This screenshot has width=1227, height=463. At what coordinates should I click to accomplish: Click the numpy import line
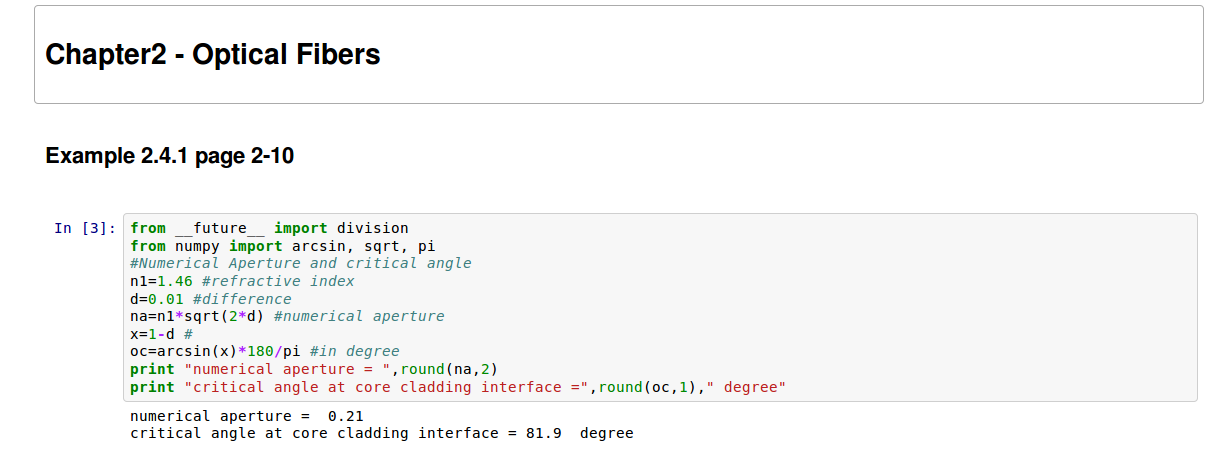[282, 246]
